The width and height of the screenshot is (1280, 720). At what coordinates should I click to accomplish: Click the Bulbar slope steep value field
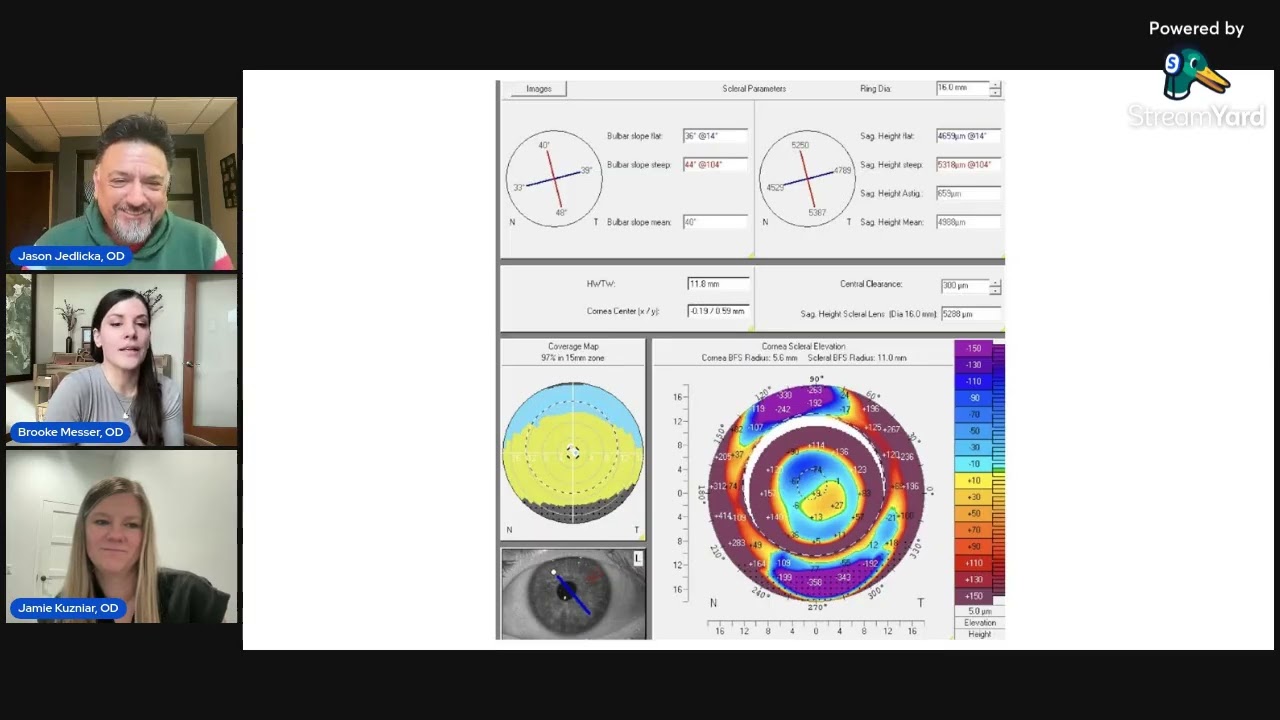715,165
